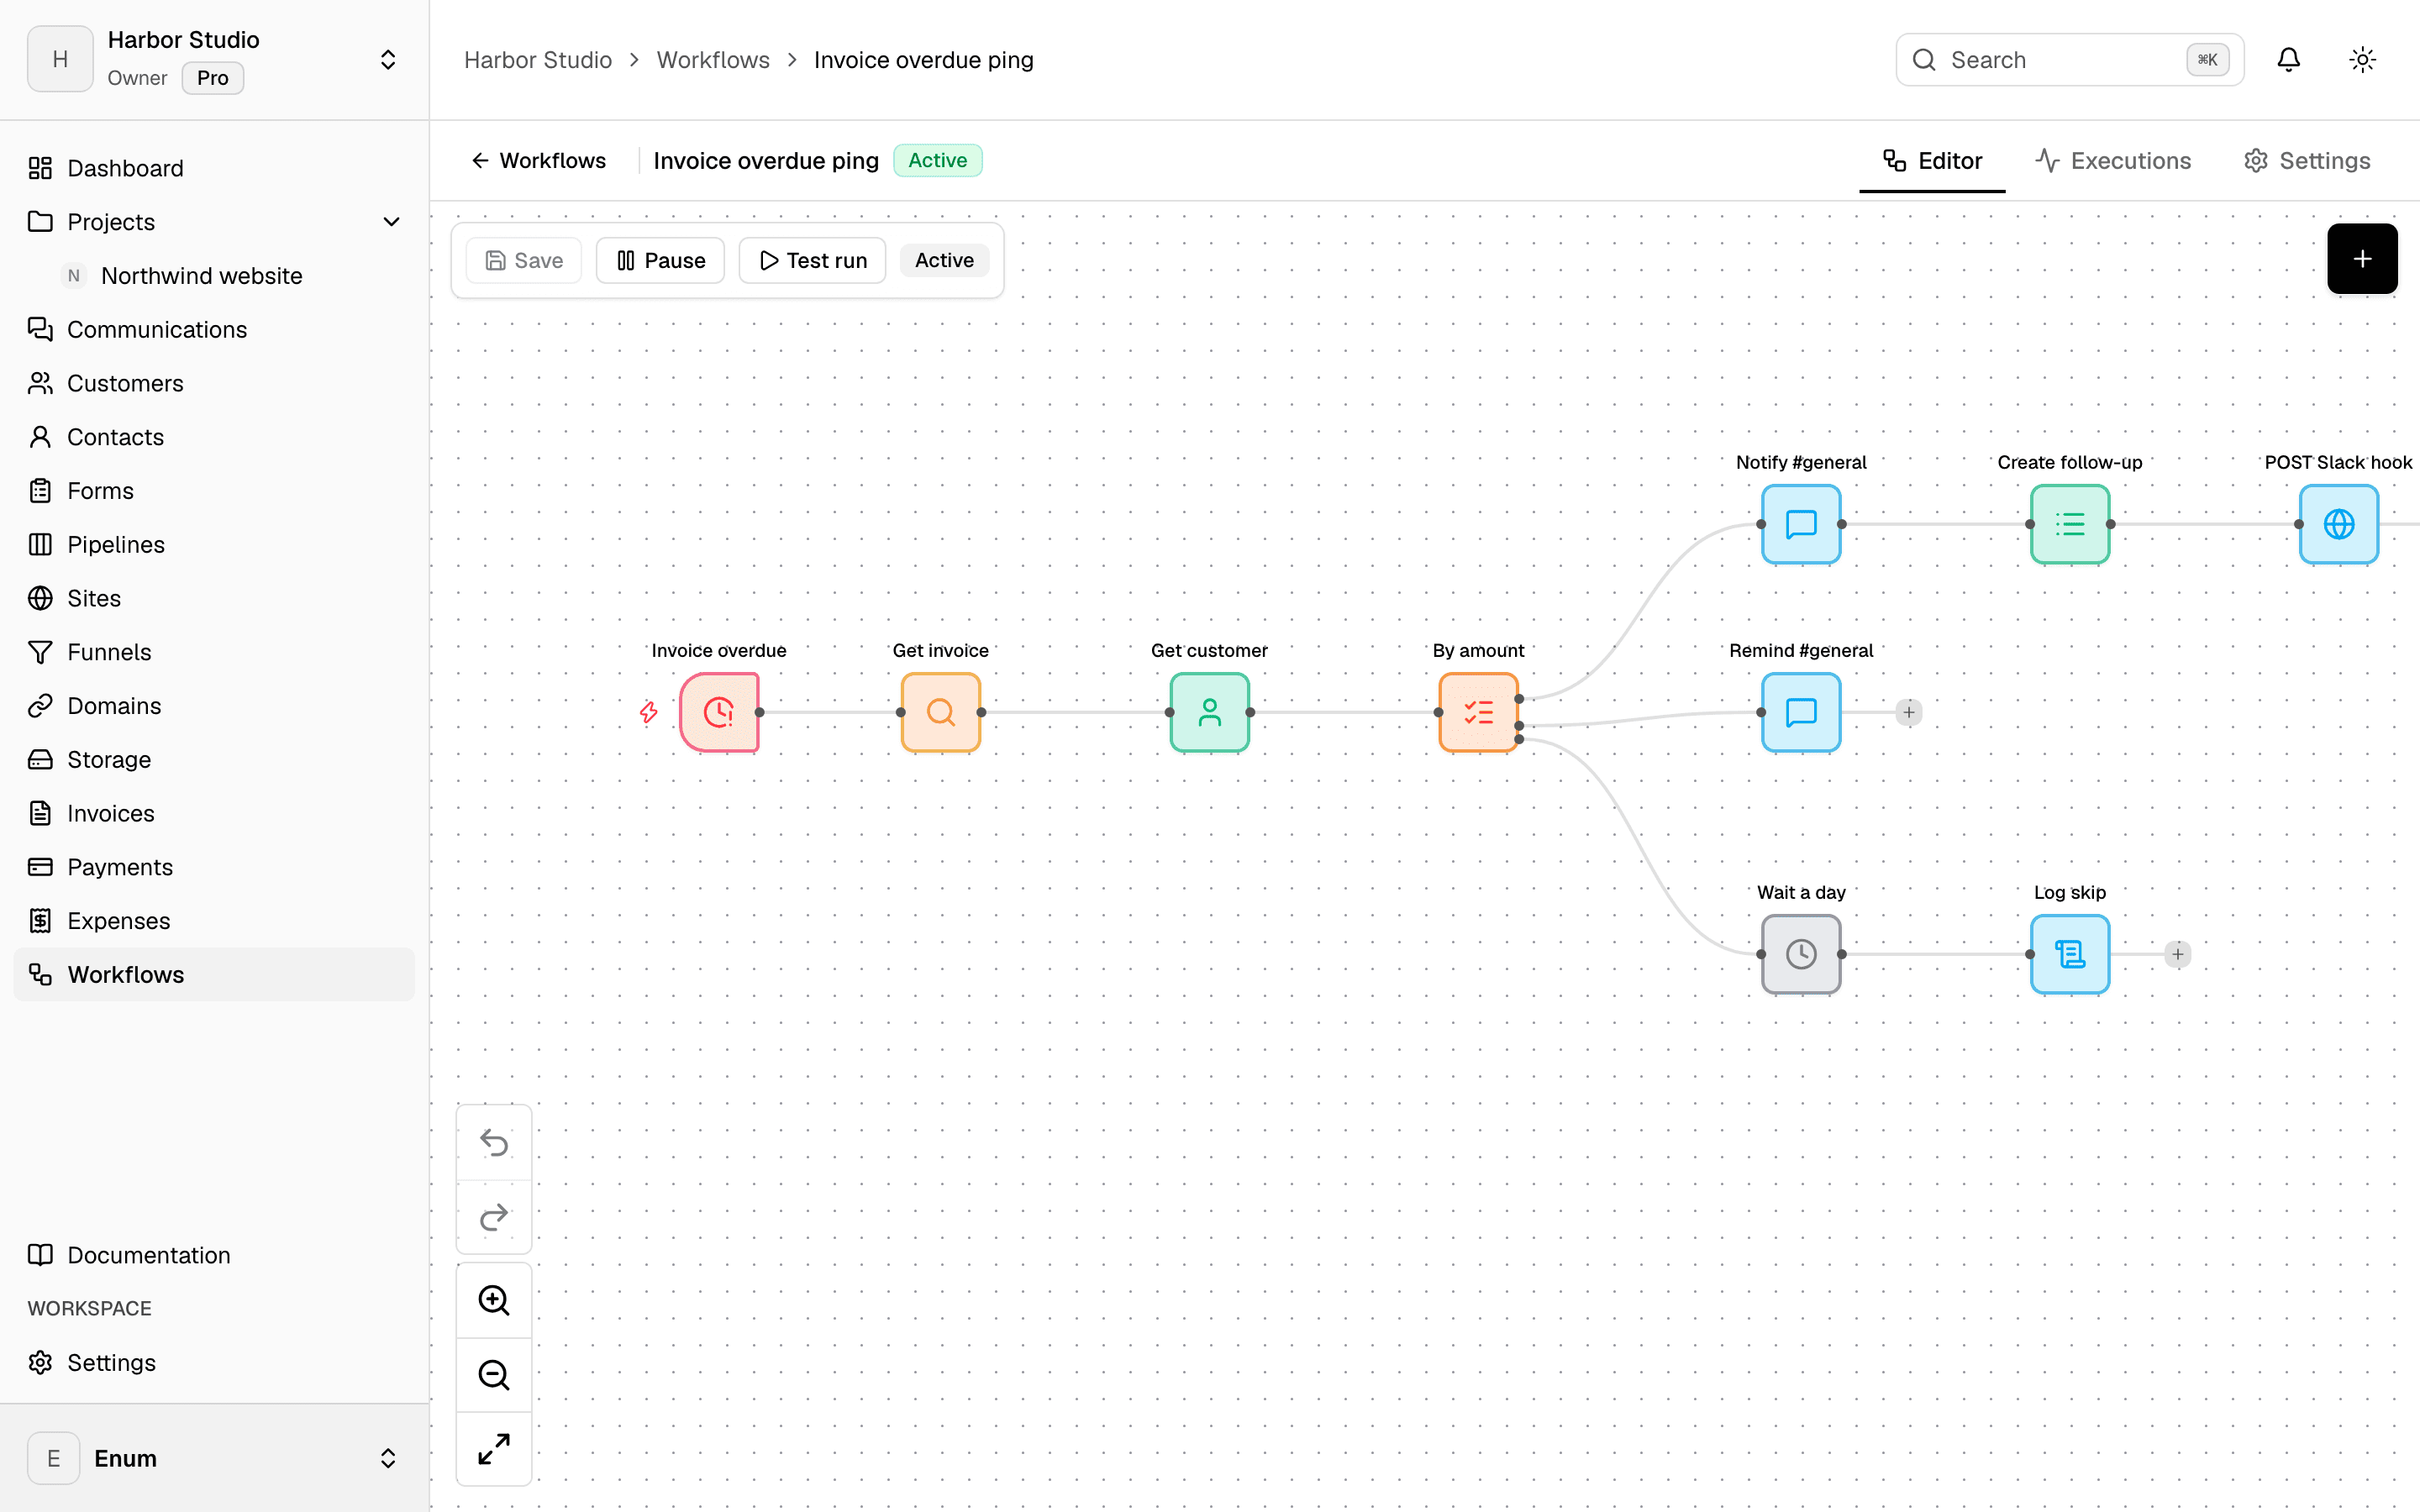Navigate to Forms

point(214,491)
